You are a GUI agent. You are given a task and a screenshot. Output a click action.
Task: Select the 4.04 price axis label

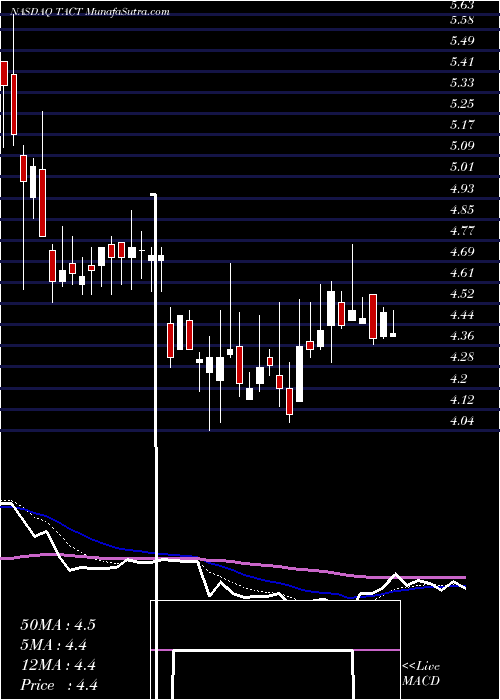(x=462, y=421)
